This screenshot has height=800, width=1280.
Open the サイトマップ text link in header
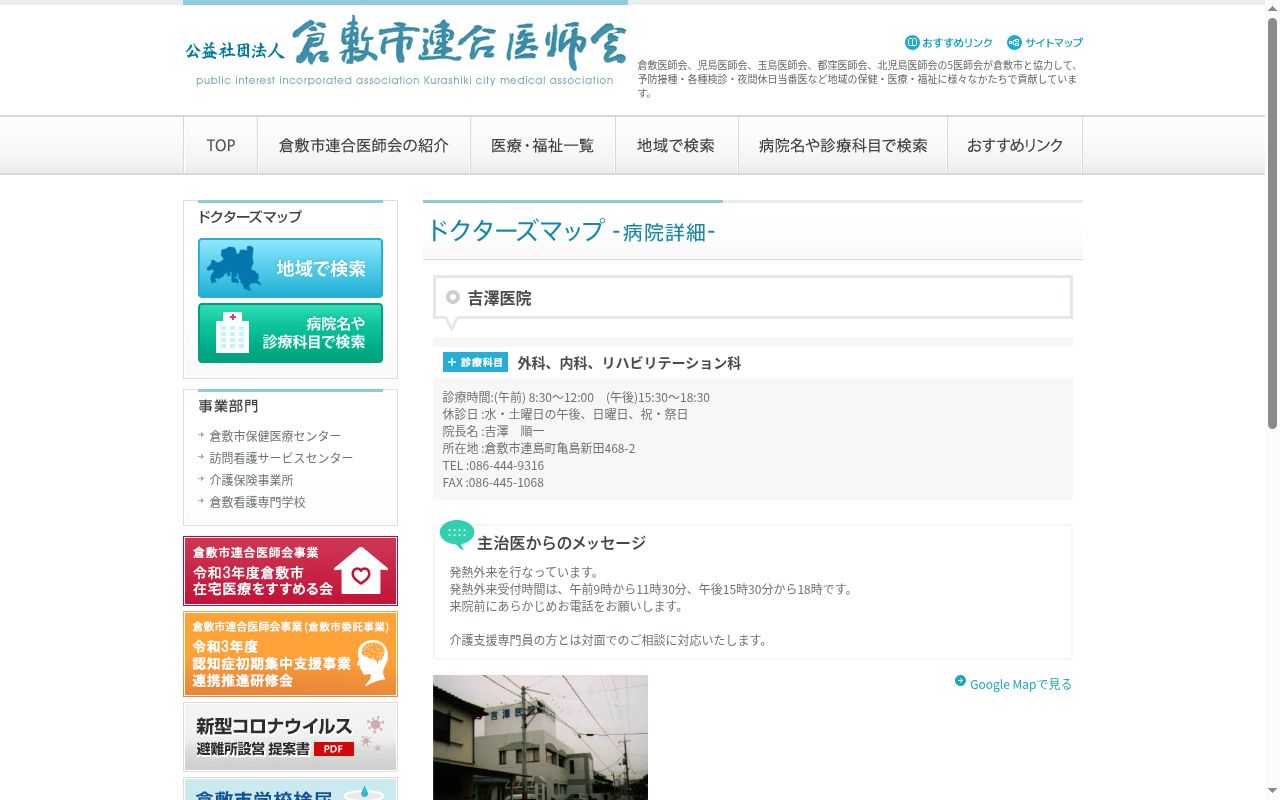point(1054,43)
